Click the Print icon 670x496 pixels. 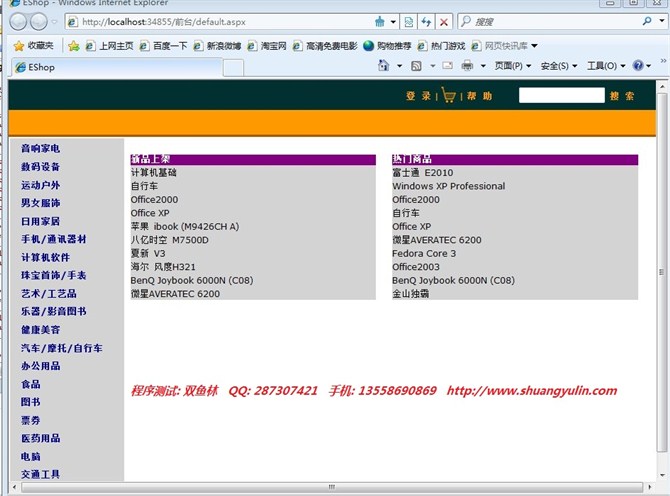click(x=467, y=65)
